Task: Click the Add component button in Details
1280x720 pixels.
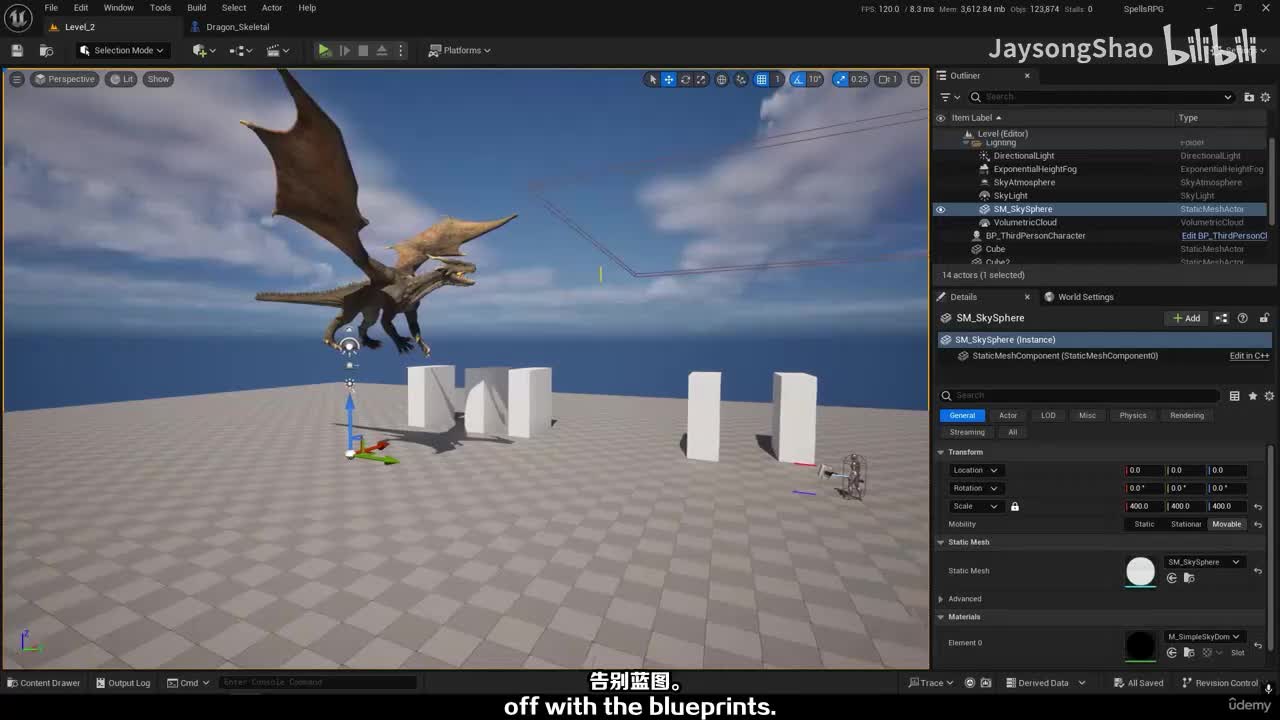Action: 1187,318
